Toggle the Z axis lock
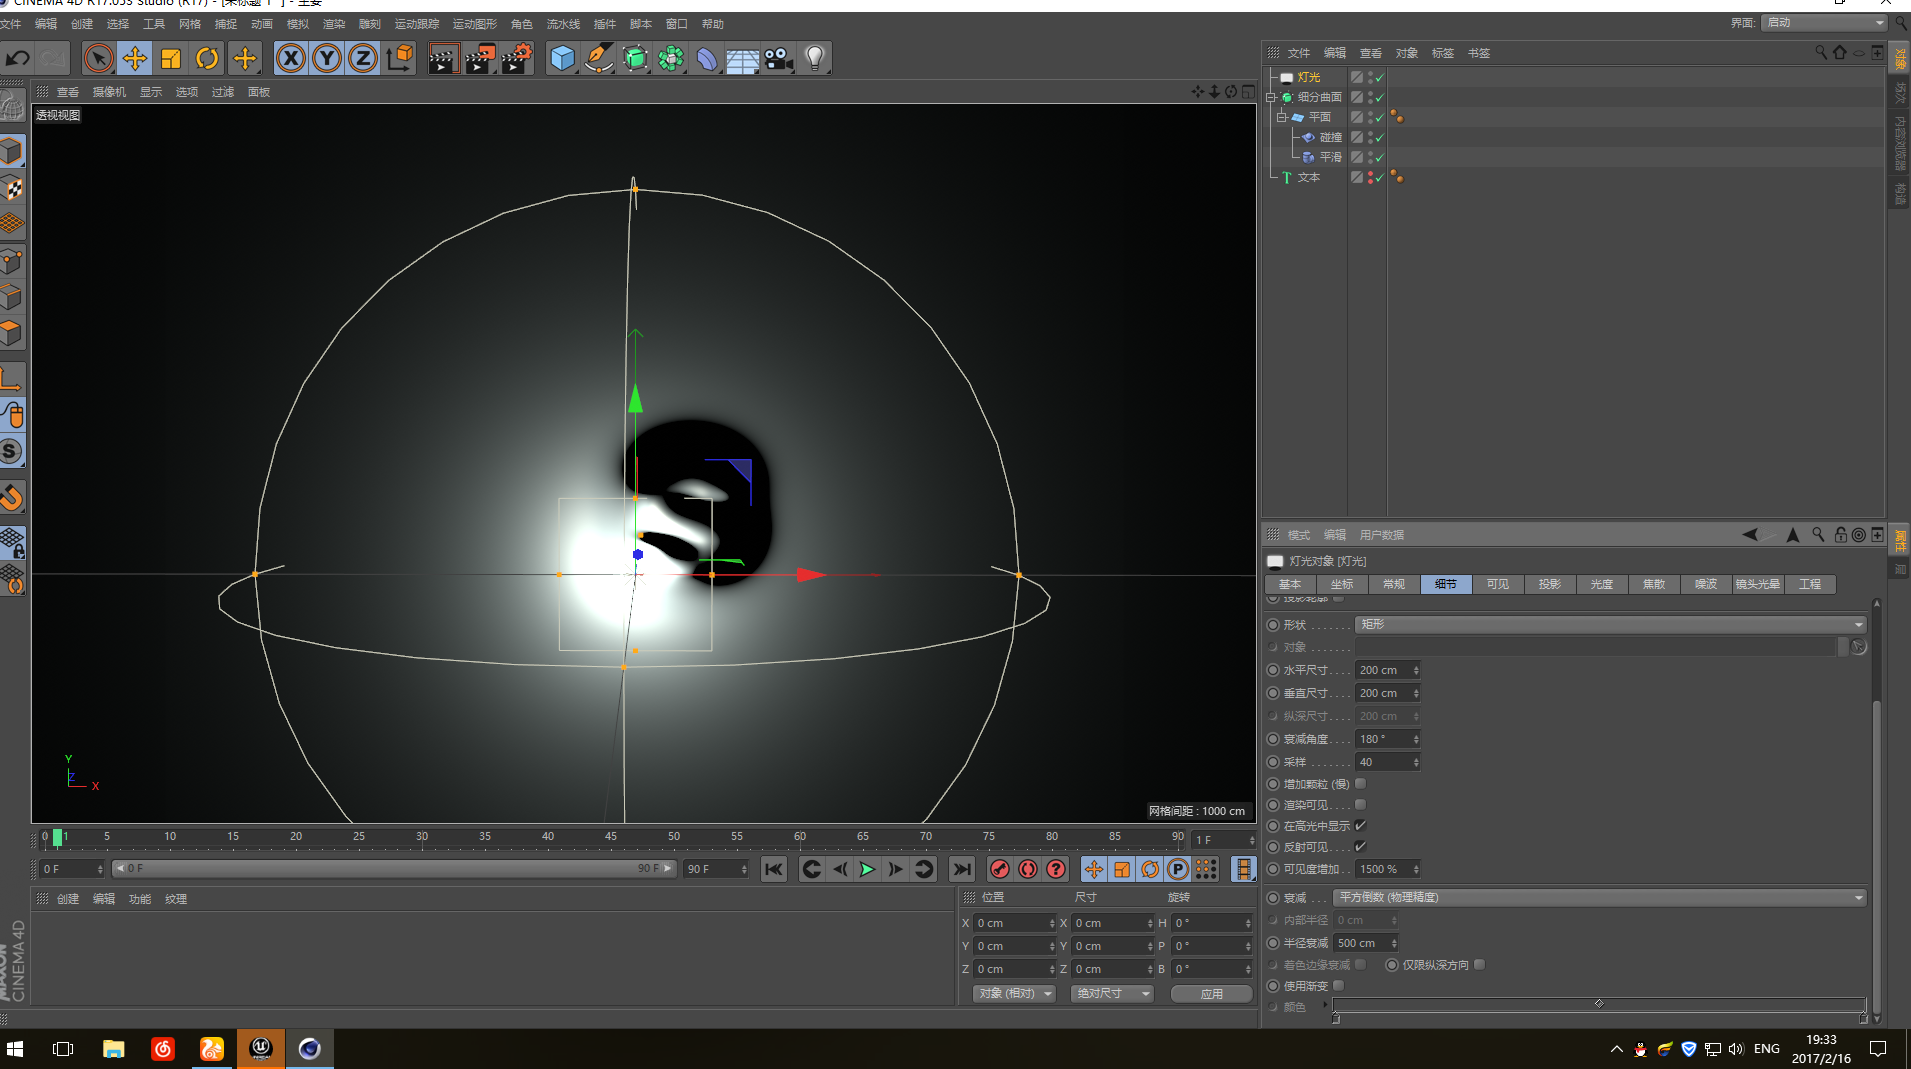Viewport: 1911px width, 1069px height. coord(362,59)
